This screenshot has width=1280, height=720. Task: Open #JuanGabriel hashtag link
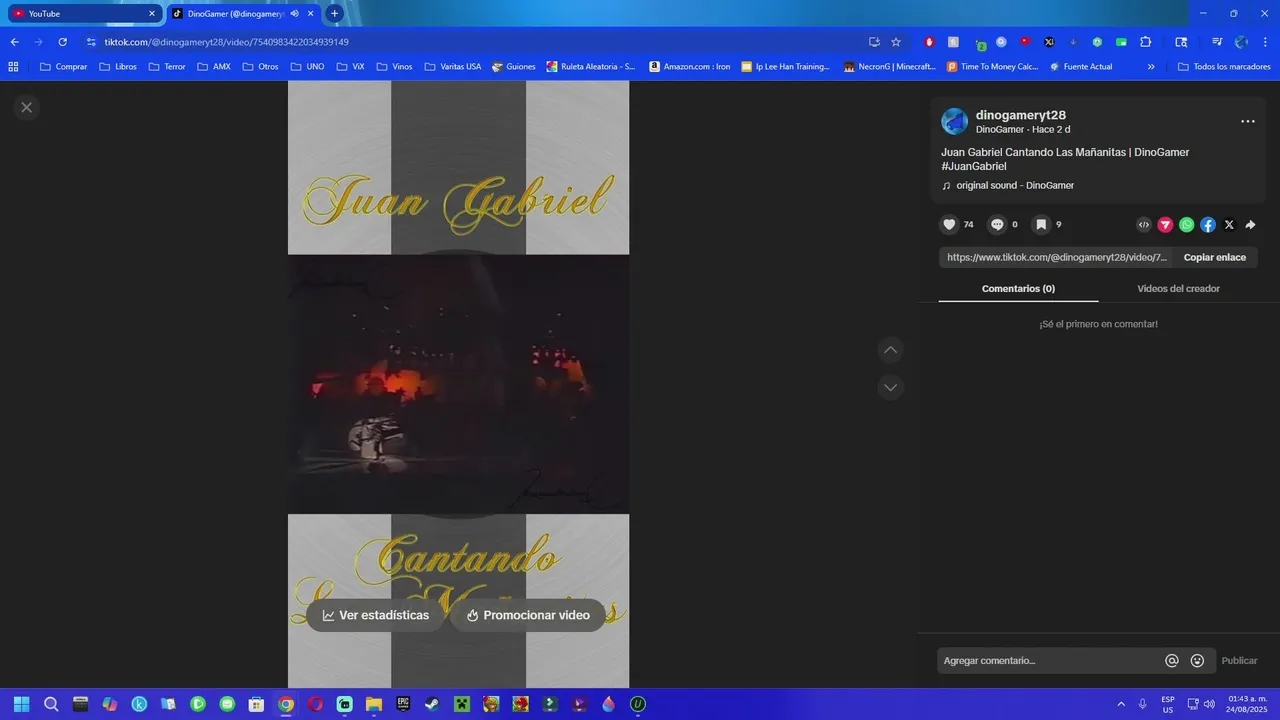pos(974,166)
